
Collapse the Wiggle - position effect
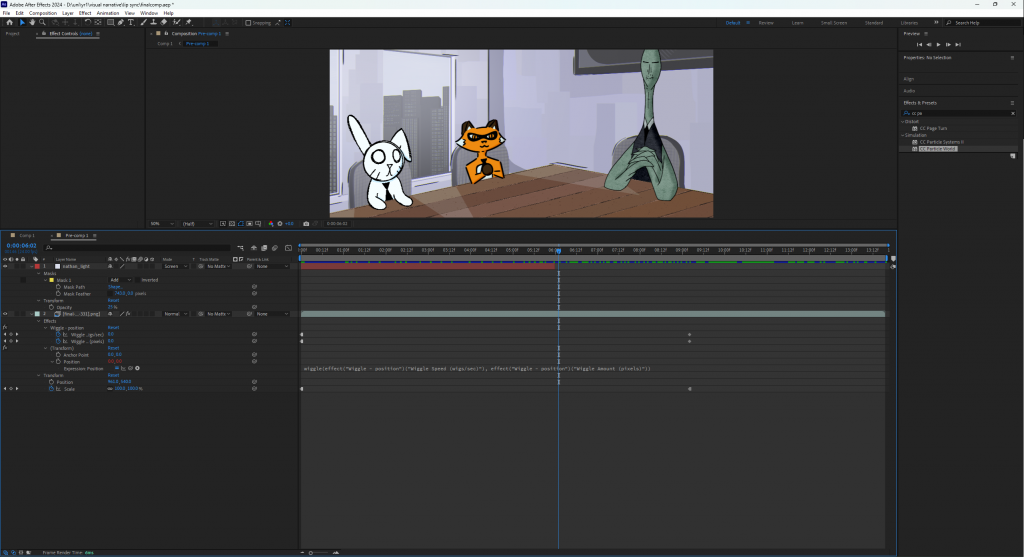point(45,328)
